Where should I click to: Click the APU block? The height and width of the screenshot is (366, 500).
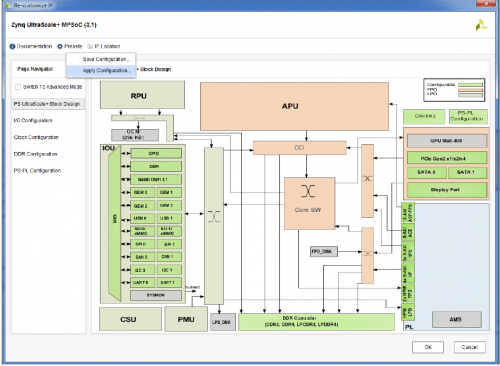point(294,106)
